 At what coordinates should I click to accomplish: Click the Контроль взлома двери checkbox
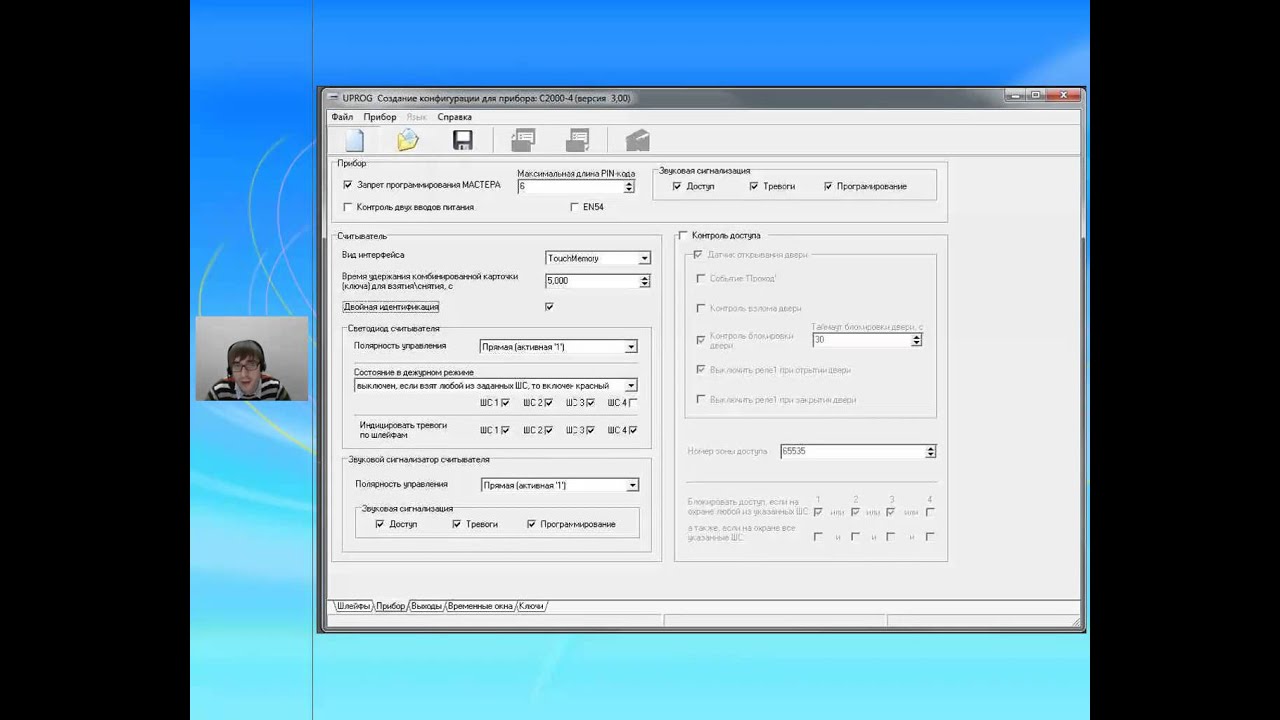701,308
